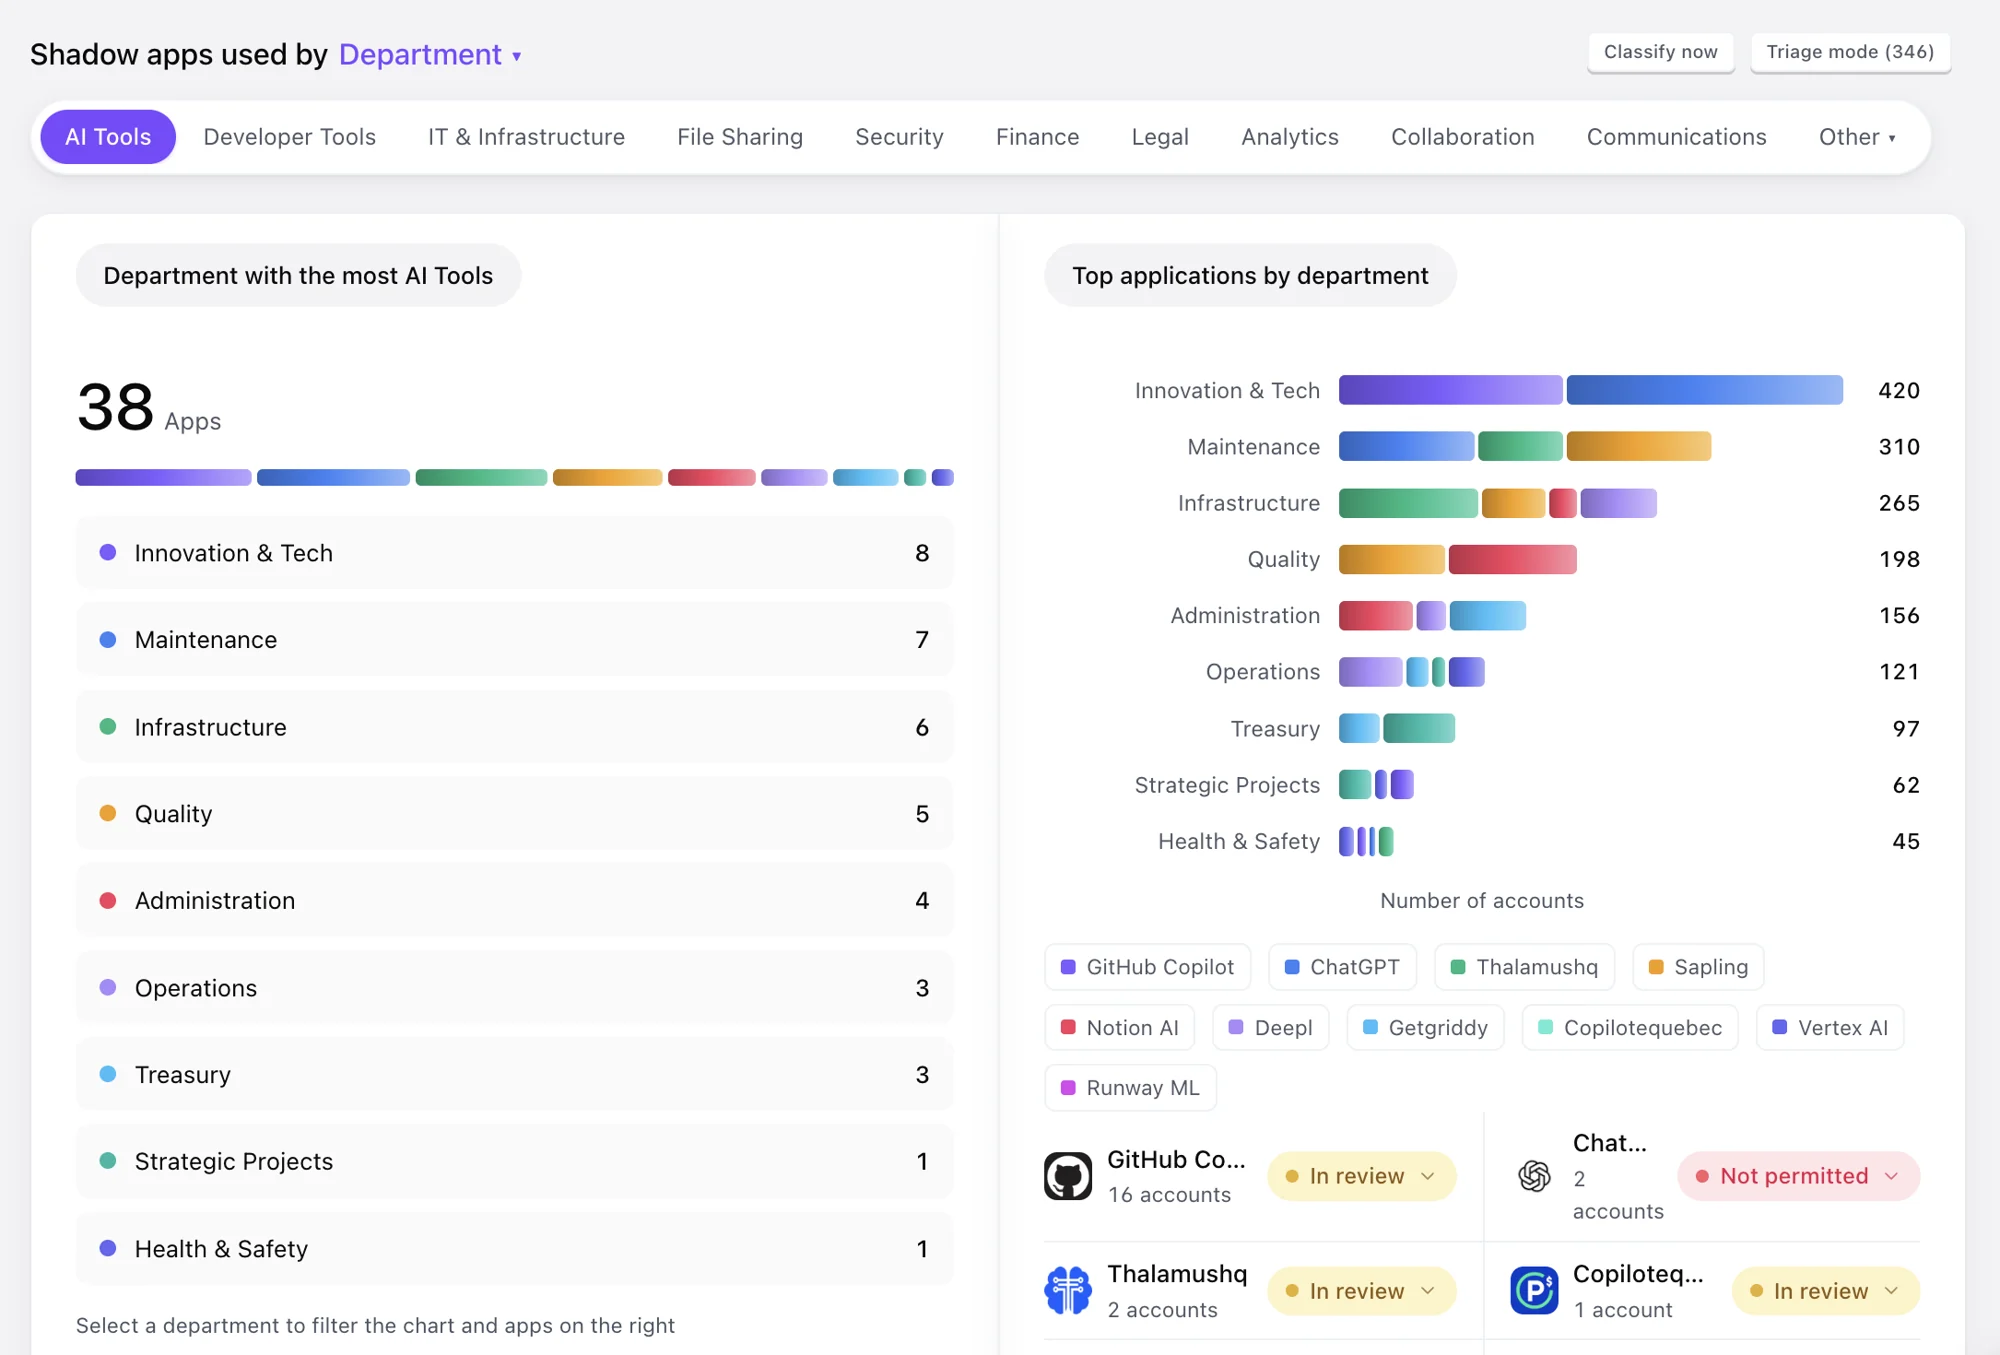Select the Treasury department row

[515, 1075]
